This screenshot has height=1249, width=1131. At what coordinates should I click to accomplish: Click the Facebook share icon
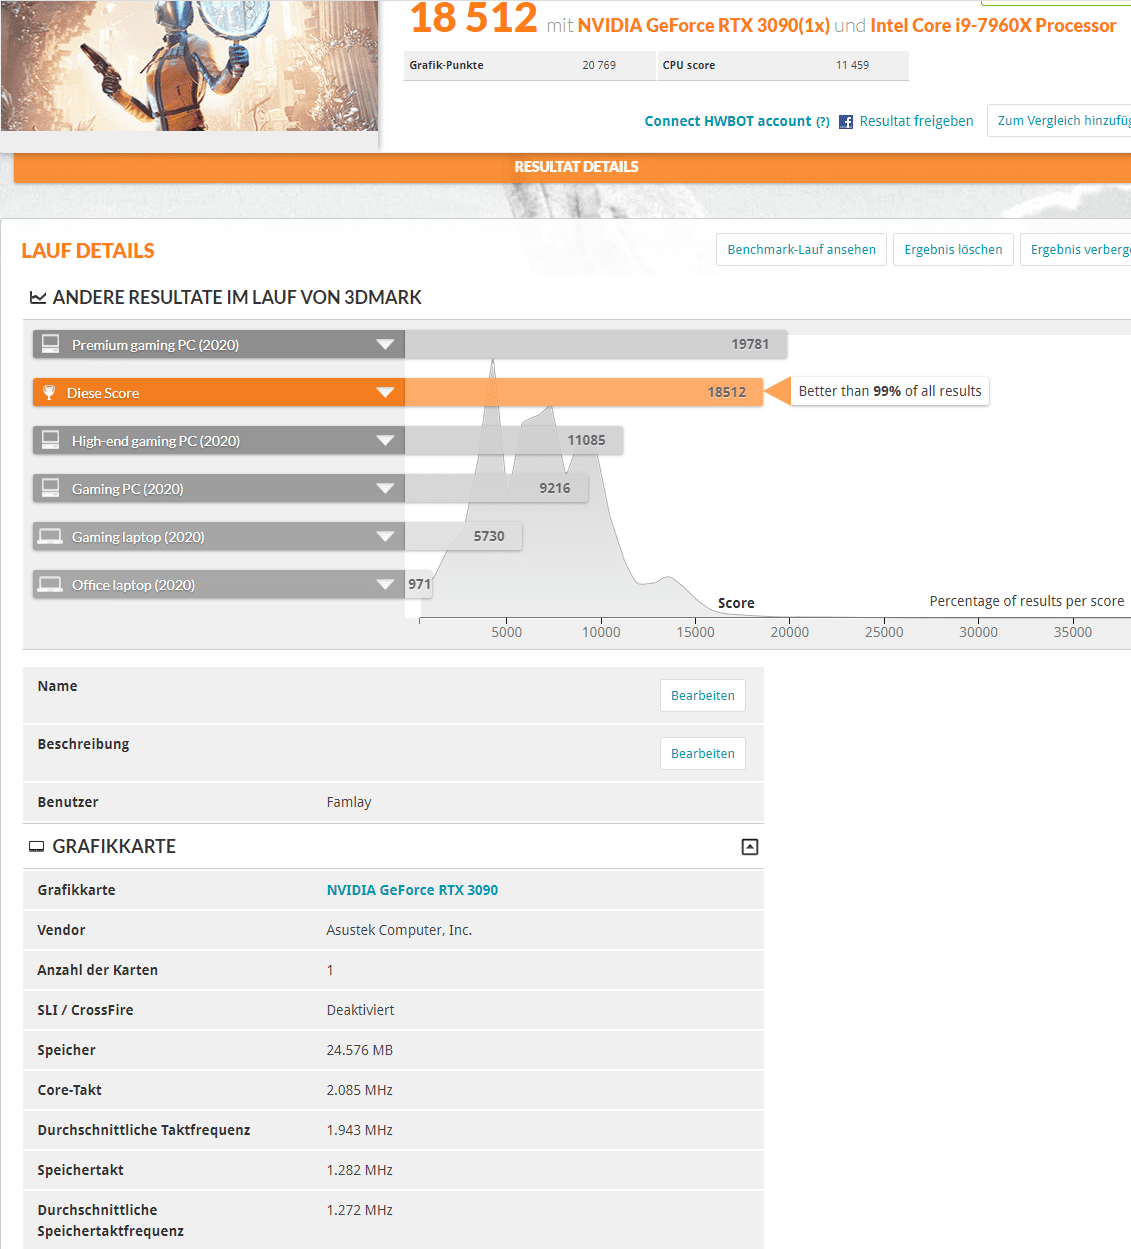click(x=846, y=122)
